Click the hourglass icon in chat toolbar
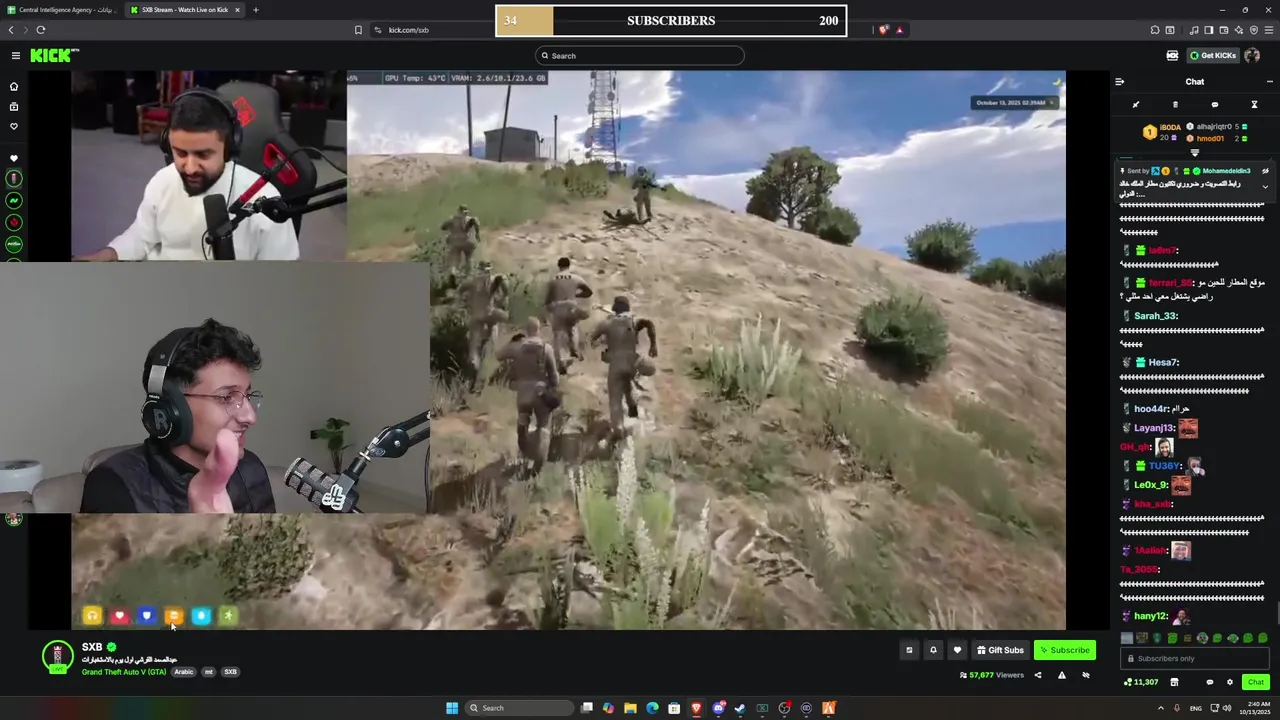1280x720 pixels. tap(1254, 105)
